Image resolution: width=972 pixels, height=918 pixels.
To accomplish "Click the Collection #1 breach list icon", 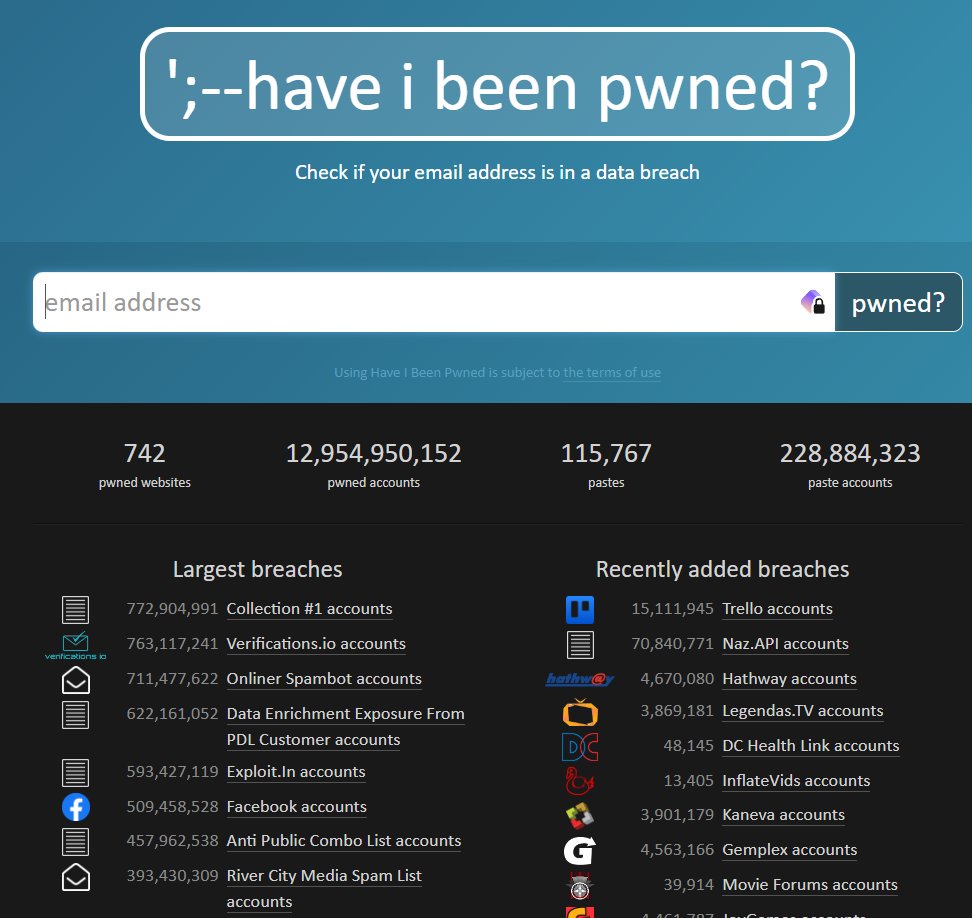I will pyautogui.click(x=76, y=609).
